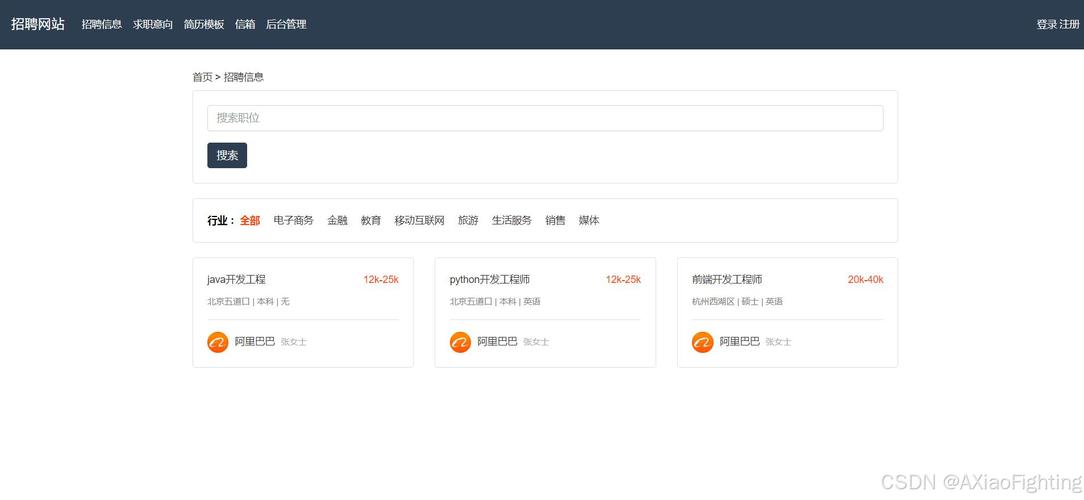Viewport: 1084px width, 500px height.
Task: Click the 首页 breadcrumb link
Action: [202, 77]
